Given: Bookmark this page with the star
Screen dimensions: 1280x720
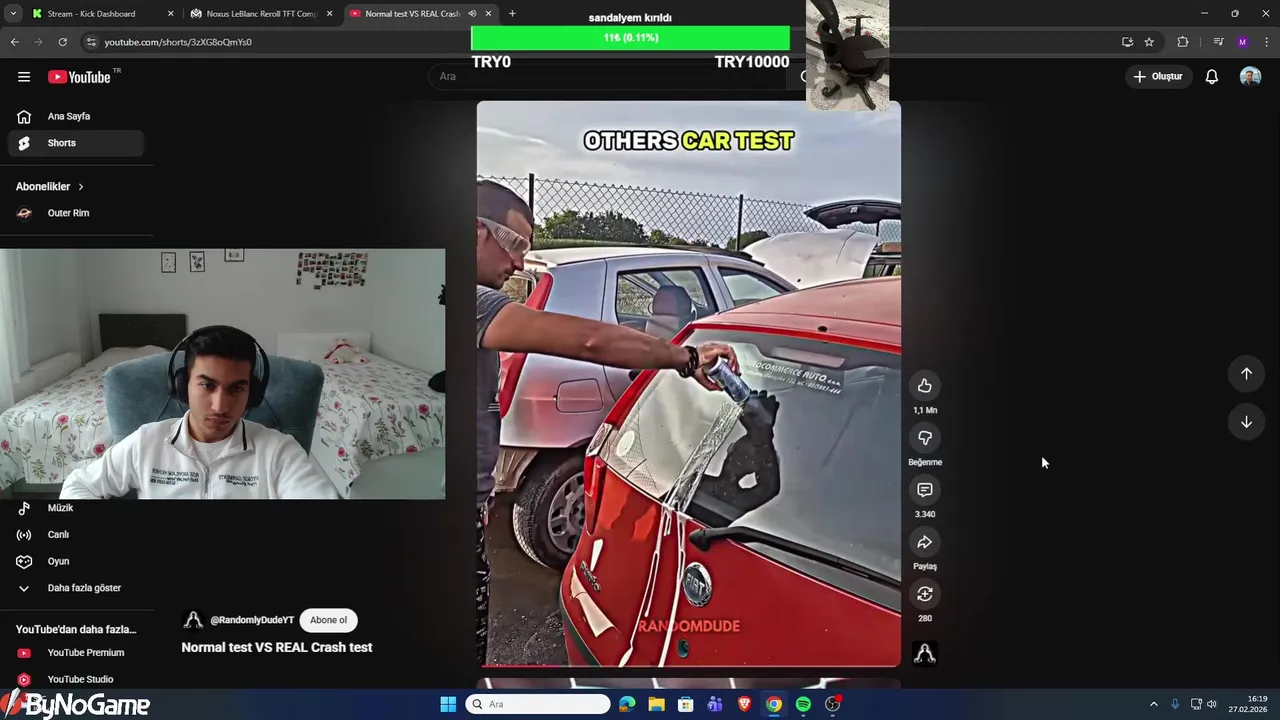Looking at the screenshot, I should [x=1149, y=42].
